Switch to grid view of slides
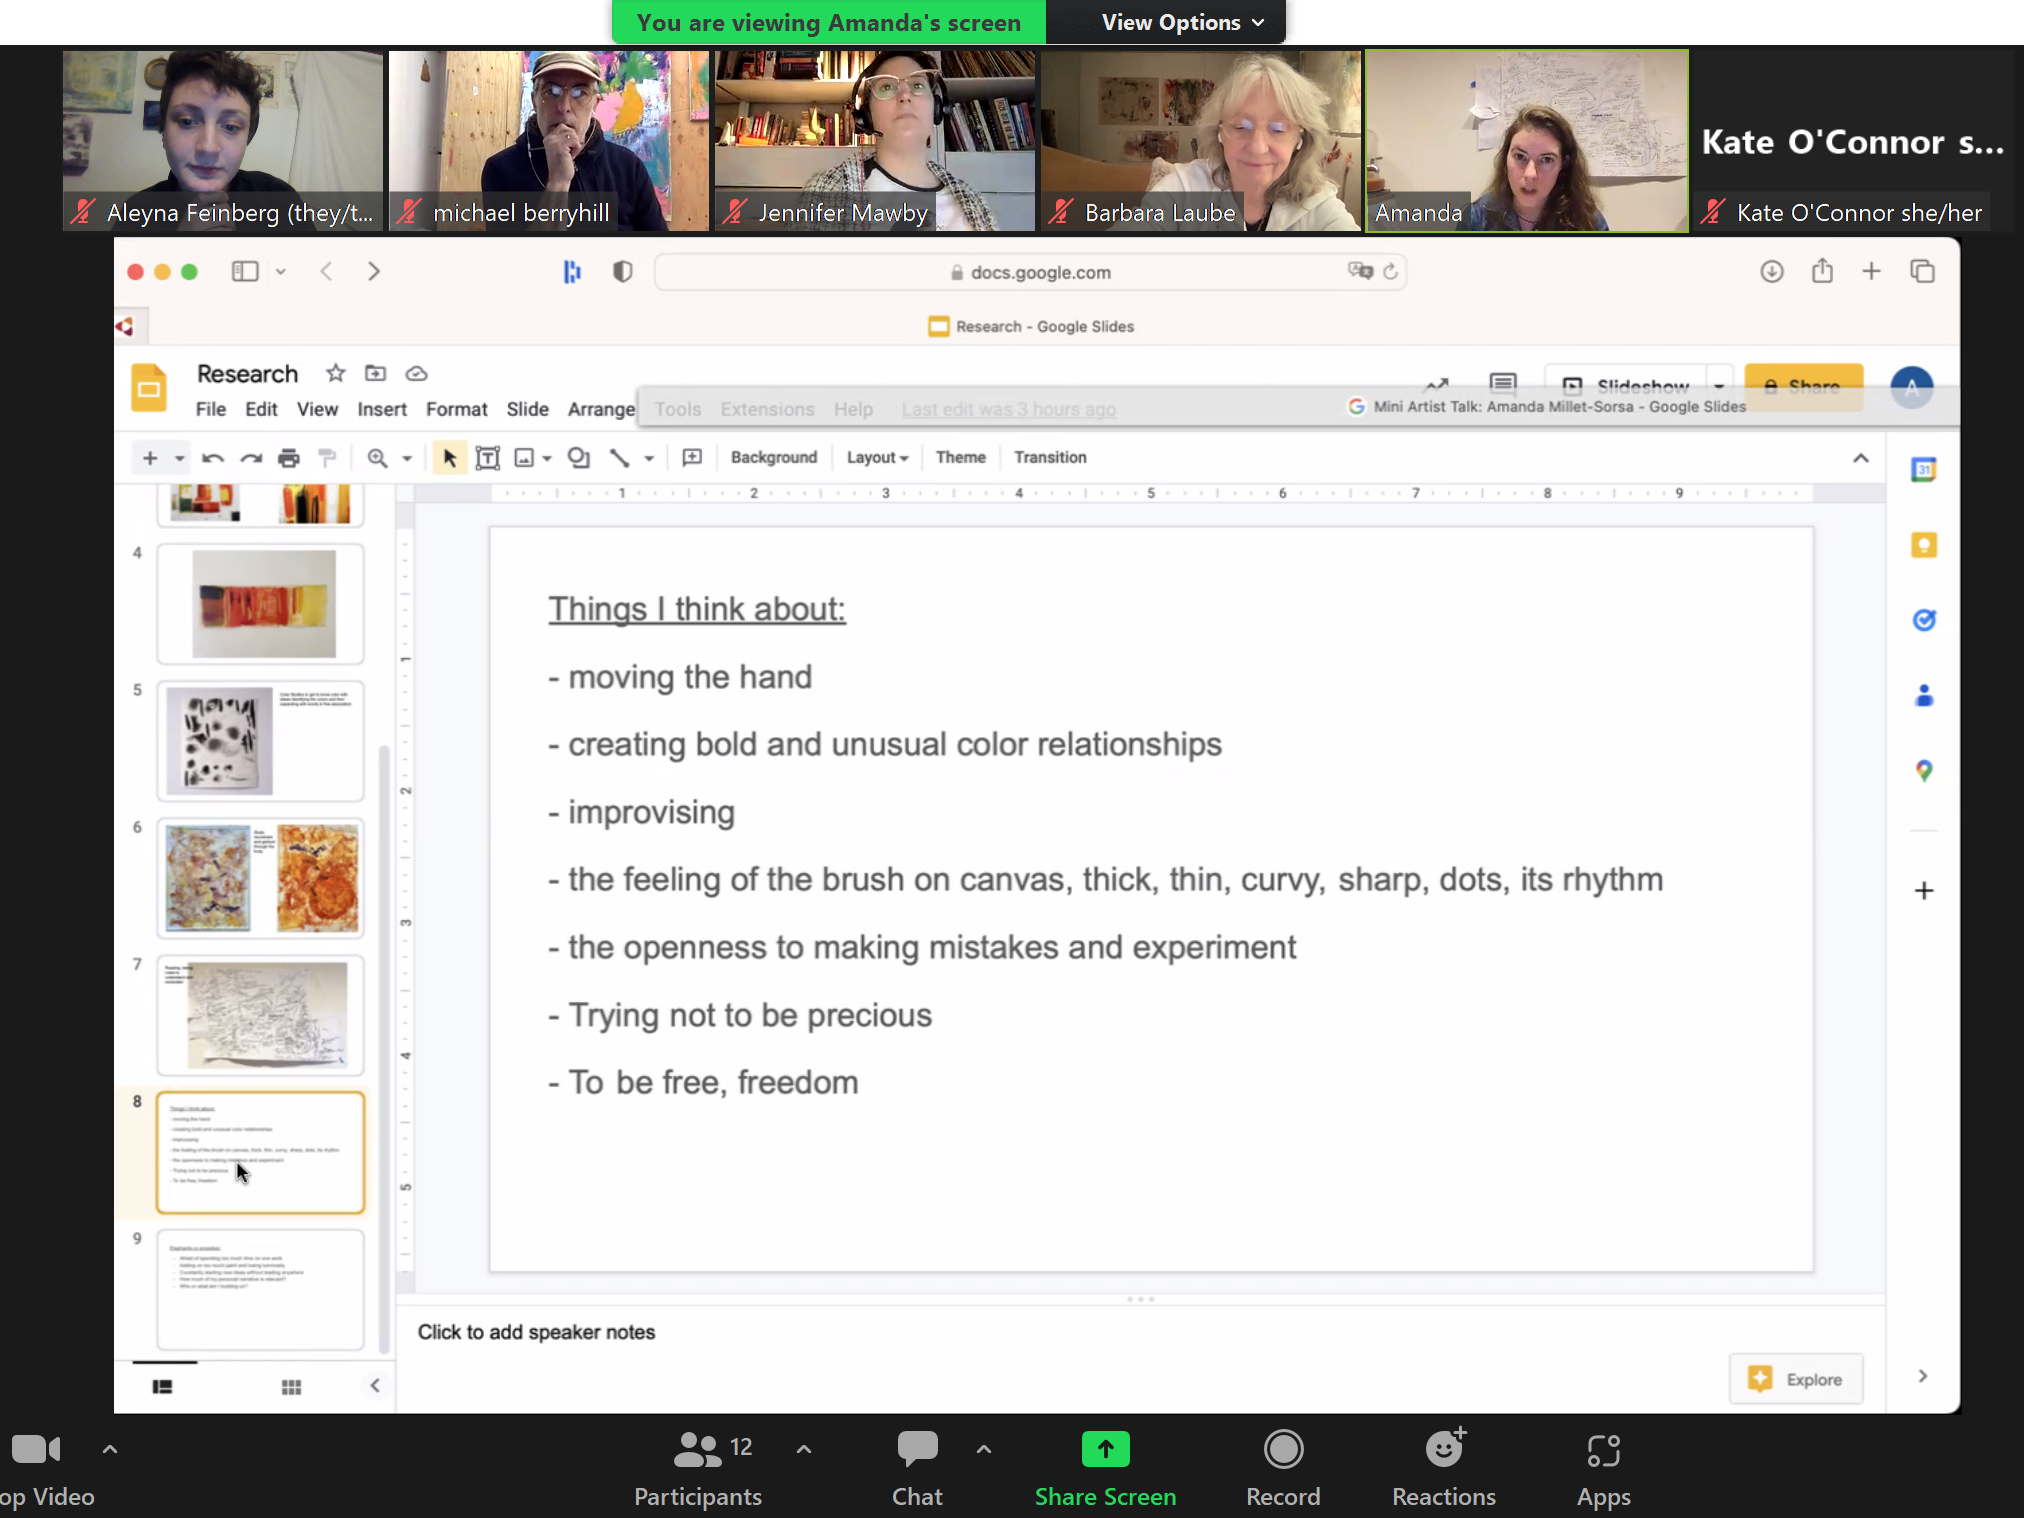Image resolution: width=2024 pixels, height=1518 pixels. coord(291,1387)
